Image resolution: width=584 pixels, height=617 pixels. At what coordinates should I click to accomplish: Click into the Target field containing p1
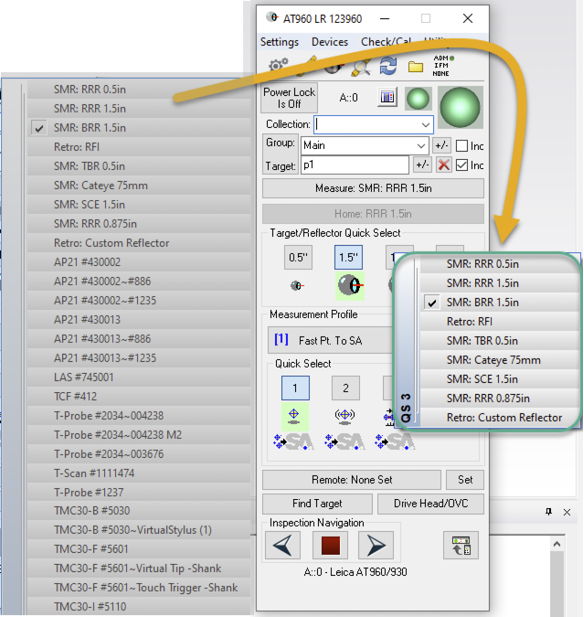[x=355, y=165]
